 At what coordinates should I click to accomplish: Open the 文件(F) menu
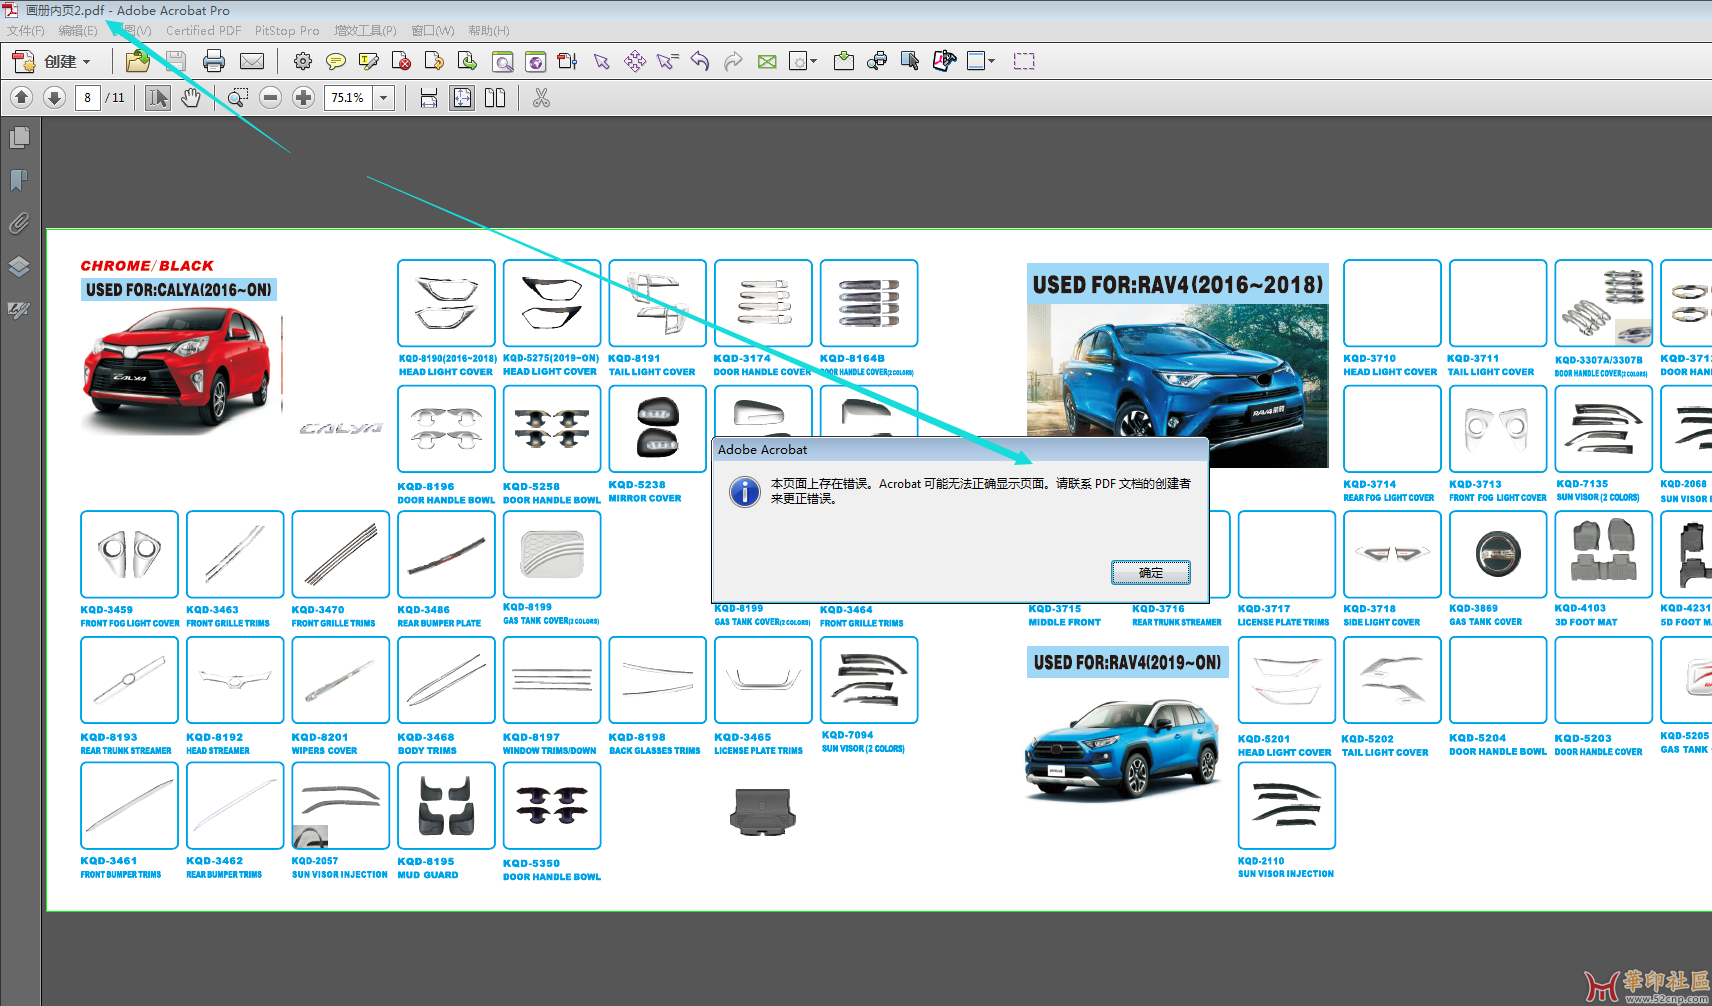(x=26, y=31)
